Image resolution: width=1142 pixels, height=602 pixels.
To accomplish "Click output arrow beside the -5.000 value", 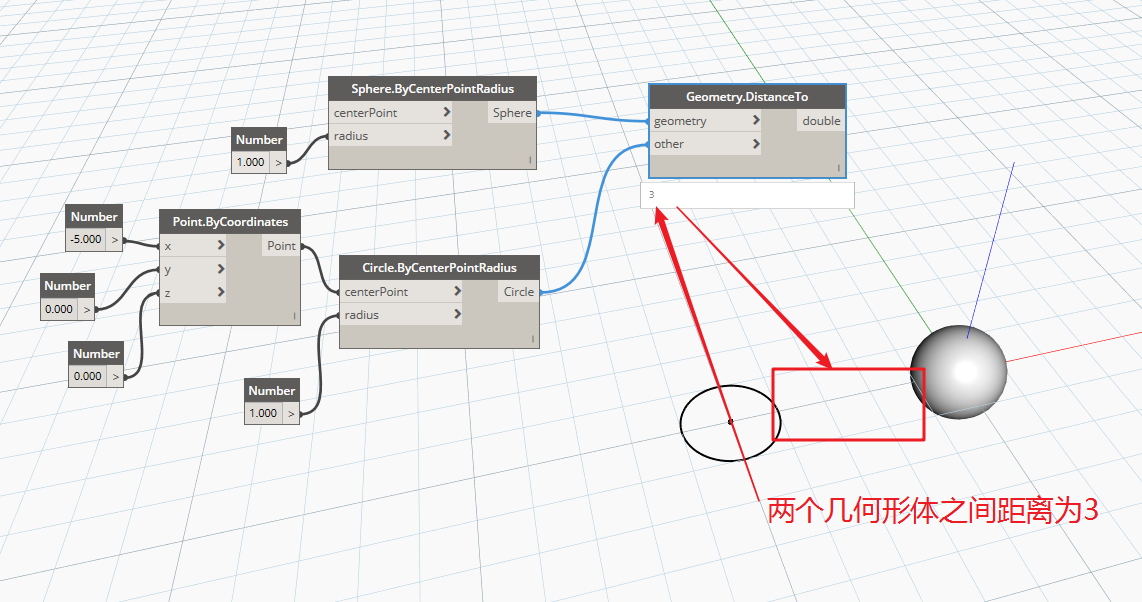I will [115, 239].
